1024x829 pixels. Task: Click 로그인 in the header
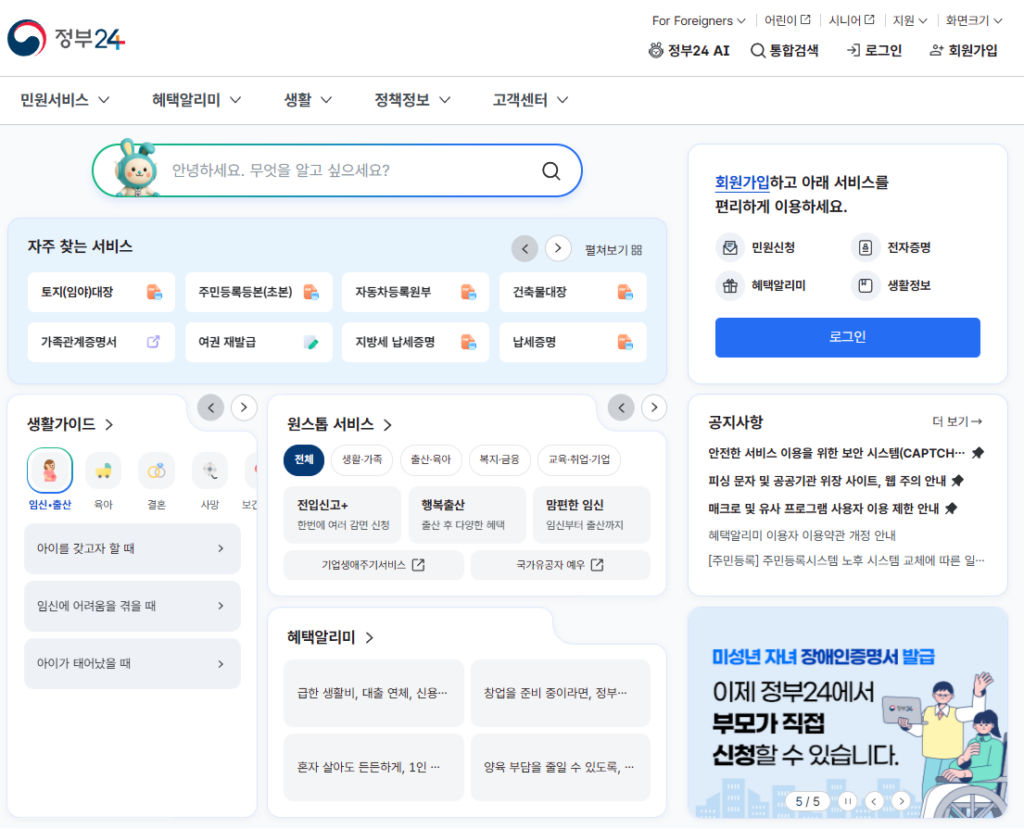coord(874,50)
